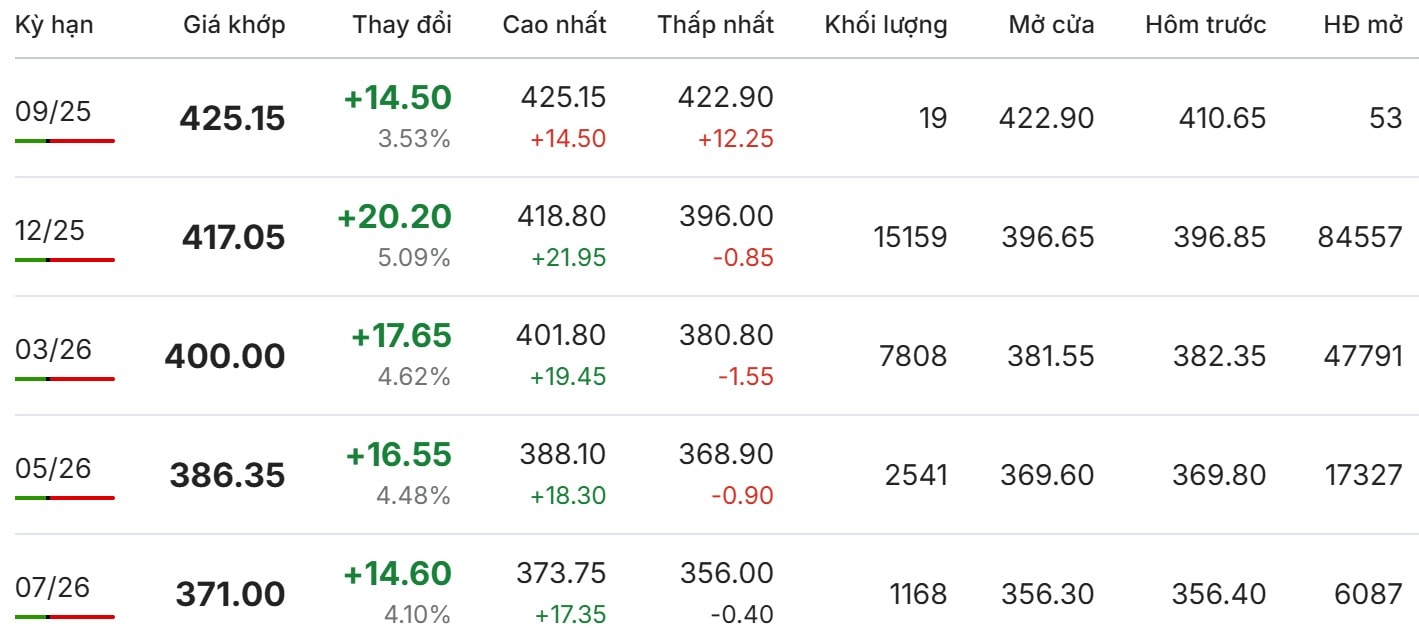Click the 417.05 matched price
This screenshot has width=1419, height=639.
tap(233, 238)
